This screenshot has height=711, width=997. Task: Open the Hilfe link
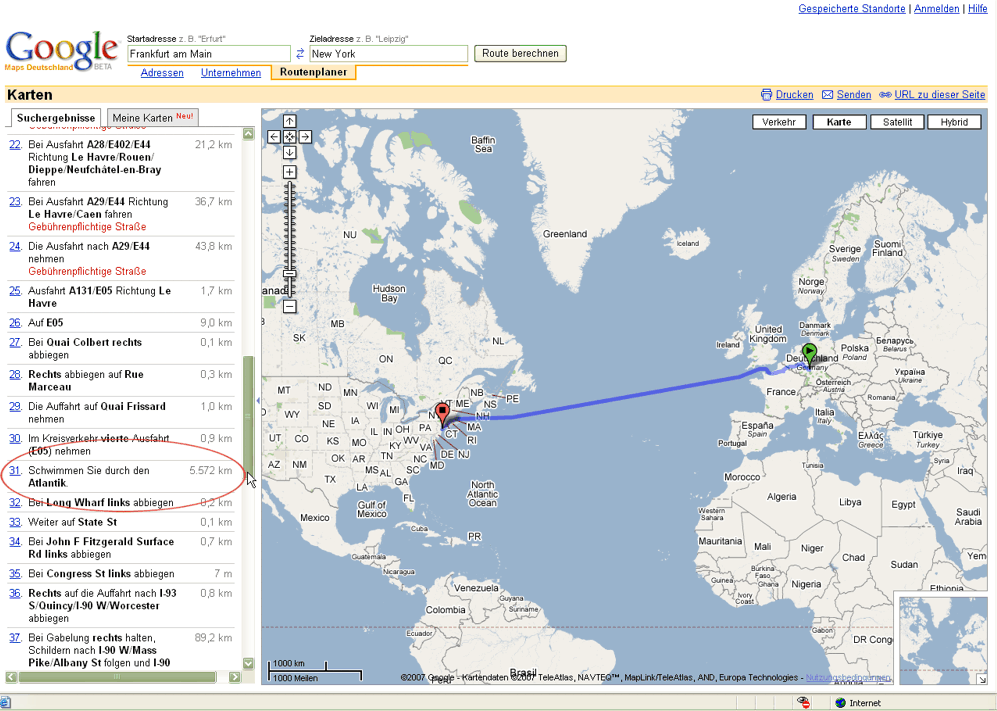(x=977, y=9)
